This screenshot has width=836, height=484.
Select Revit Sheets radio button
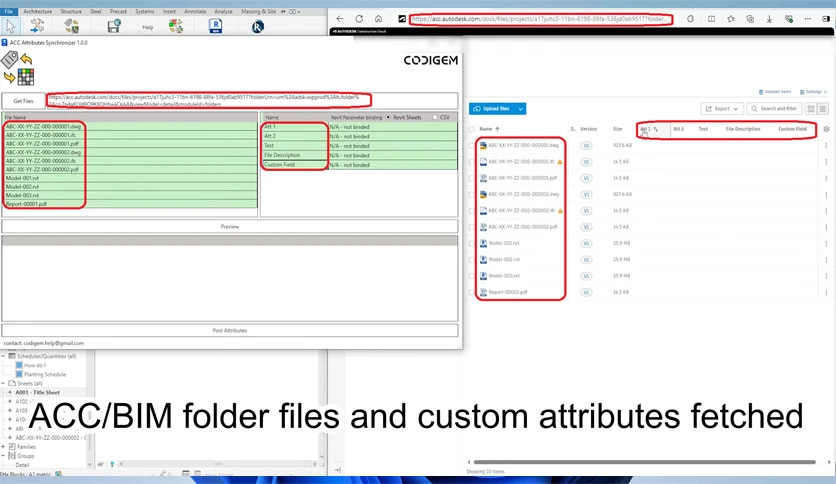click(388, 117)
